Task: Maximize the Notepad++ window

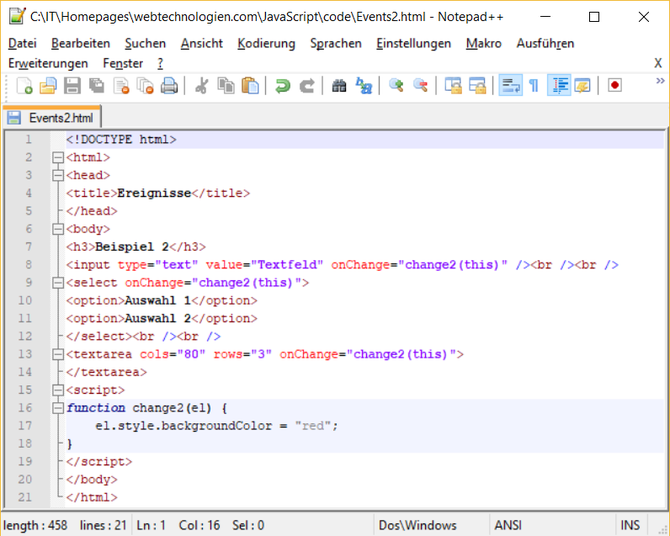Action: pos(594,17)
